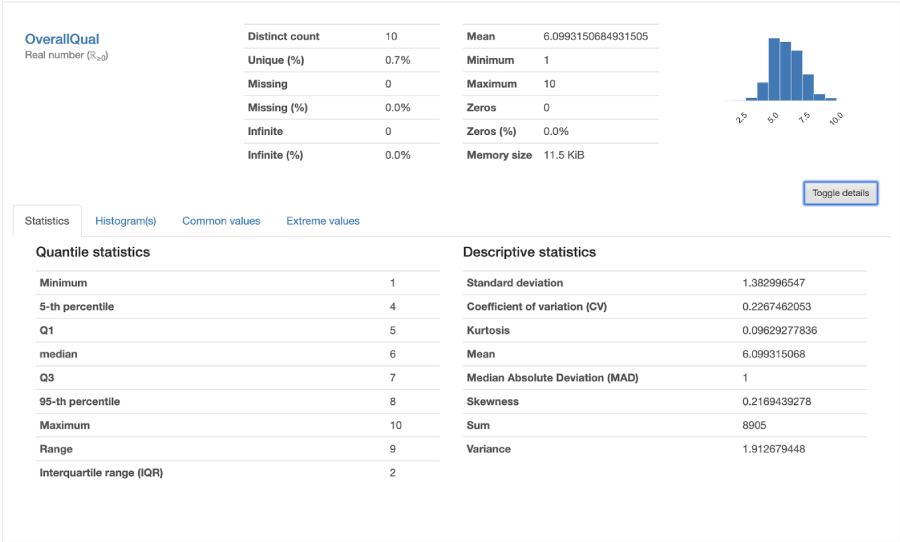Select the Sum value 8905

(x=754, y=425)
